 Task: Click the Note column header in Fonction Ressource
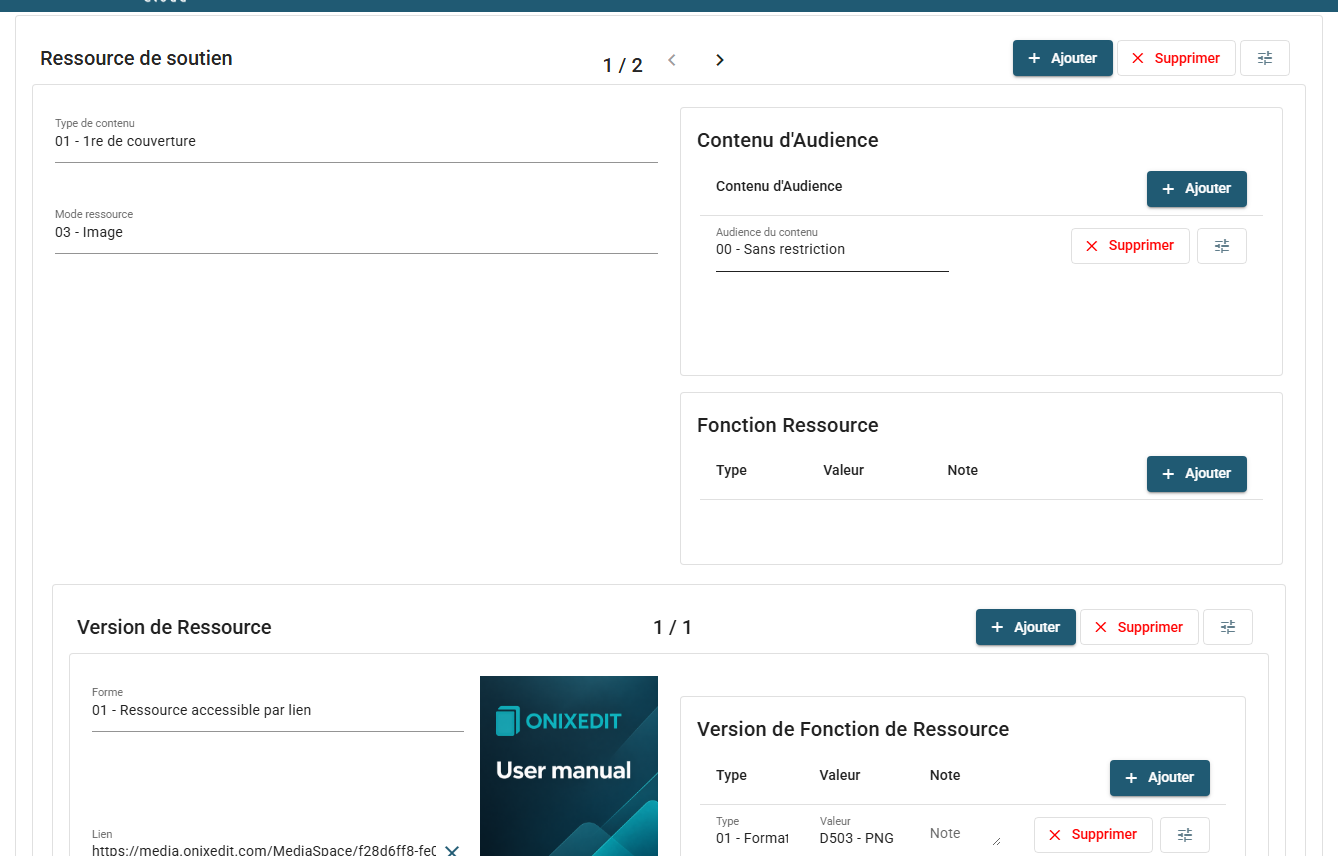click(x=962, y=470)
